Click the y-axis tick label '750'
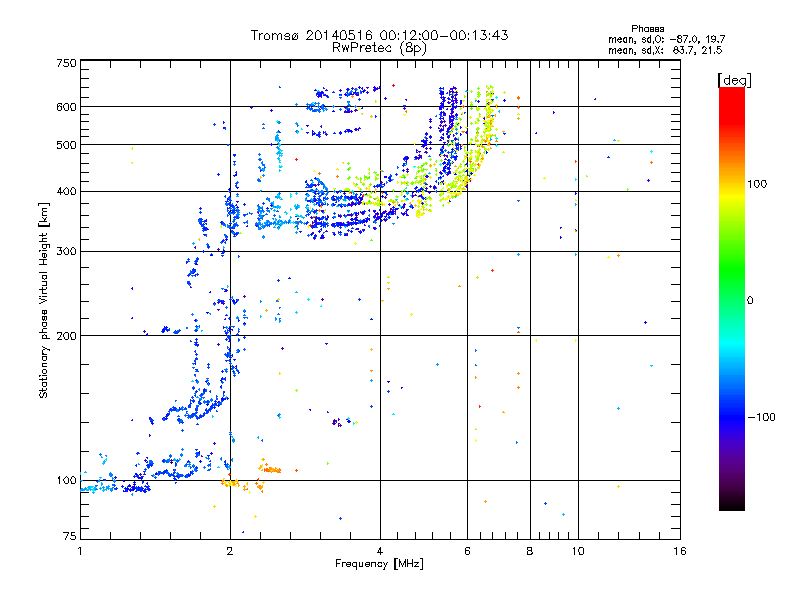 [x=66, y=63]
